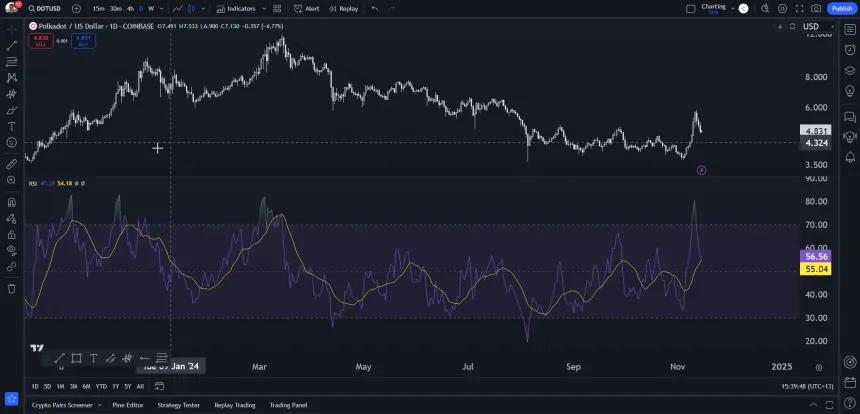Open the watchlist panel icon
The image size is (860, 414).
pos(850,30)
